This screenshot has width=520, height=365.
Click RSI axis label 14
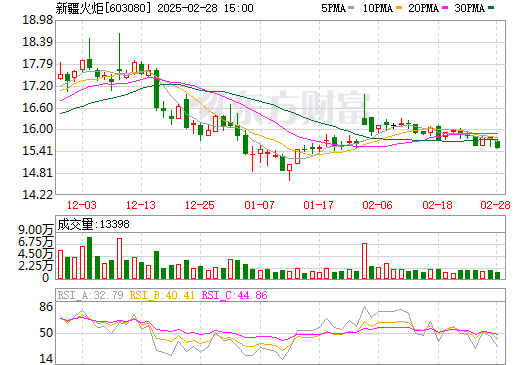click(46, 359)
